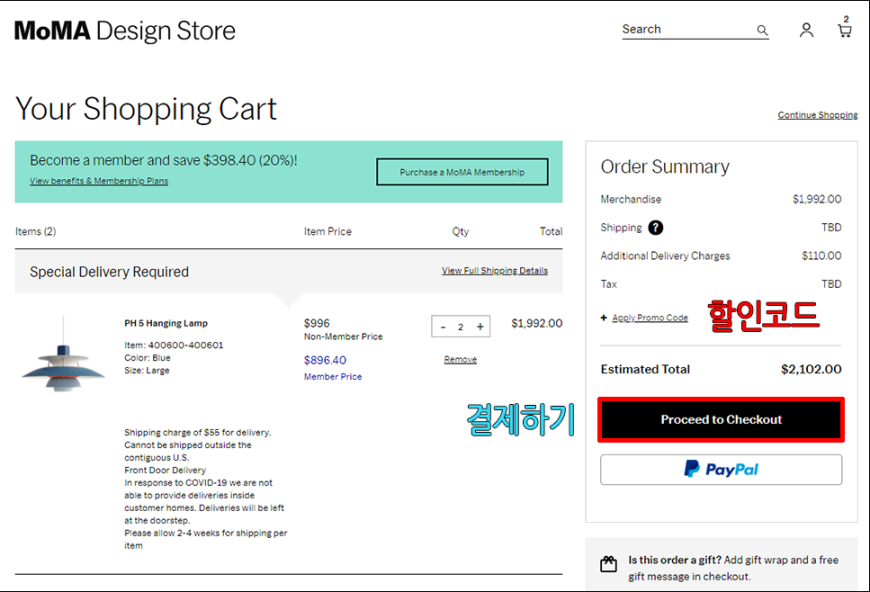Open the PH 5 Hanging Lamp thumbnail

63,355
